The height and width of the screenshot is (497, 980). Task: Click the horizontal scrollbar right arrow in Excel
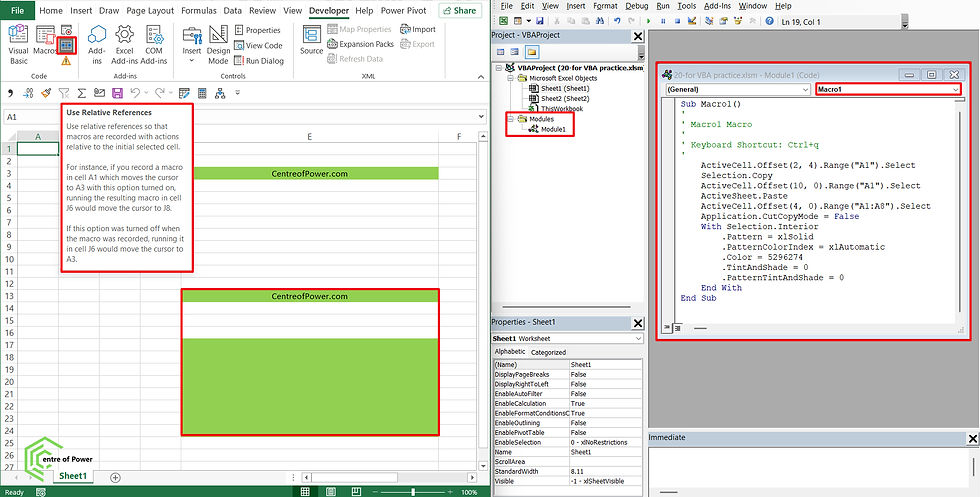coord(471,478)
